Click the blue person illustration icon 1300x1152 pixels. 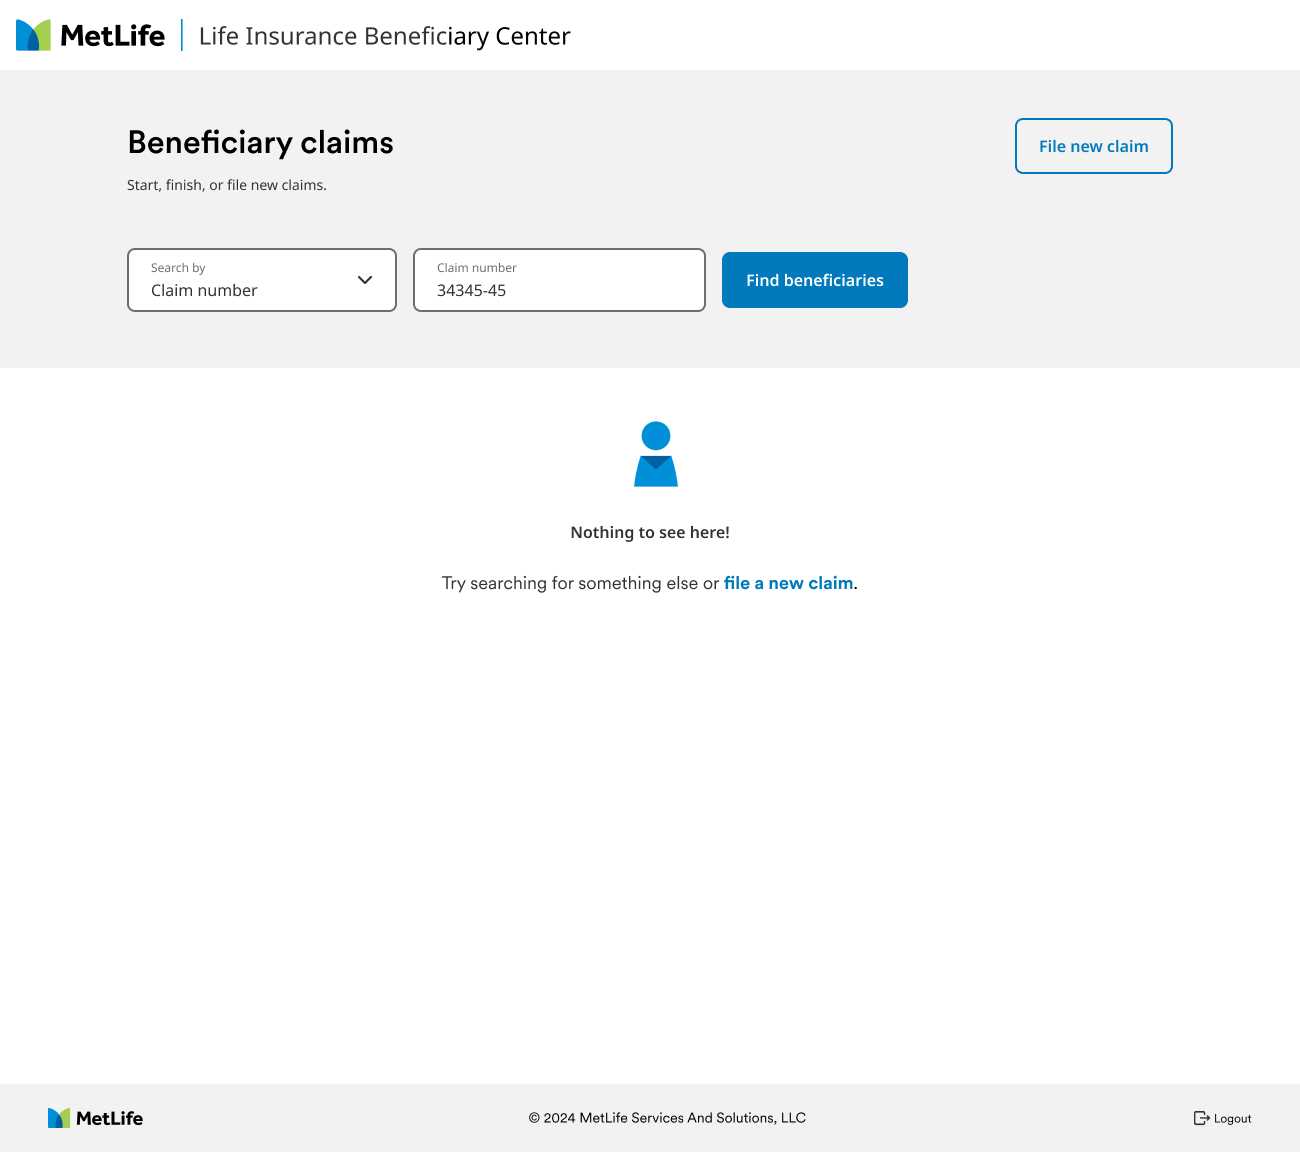coord(656,454)
